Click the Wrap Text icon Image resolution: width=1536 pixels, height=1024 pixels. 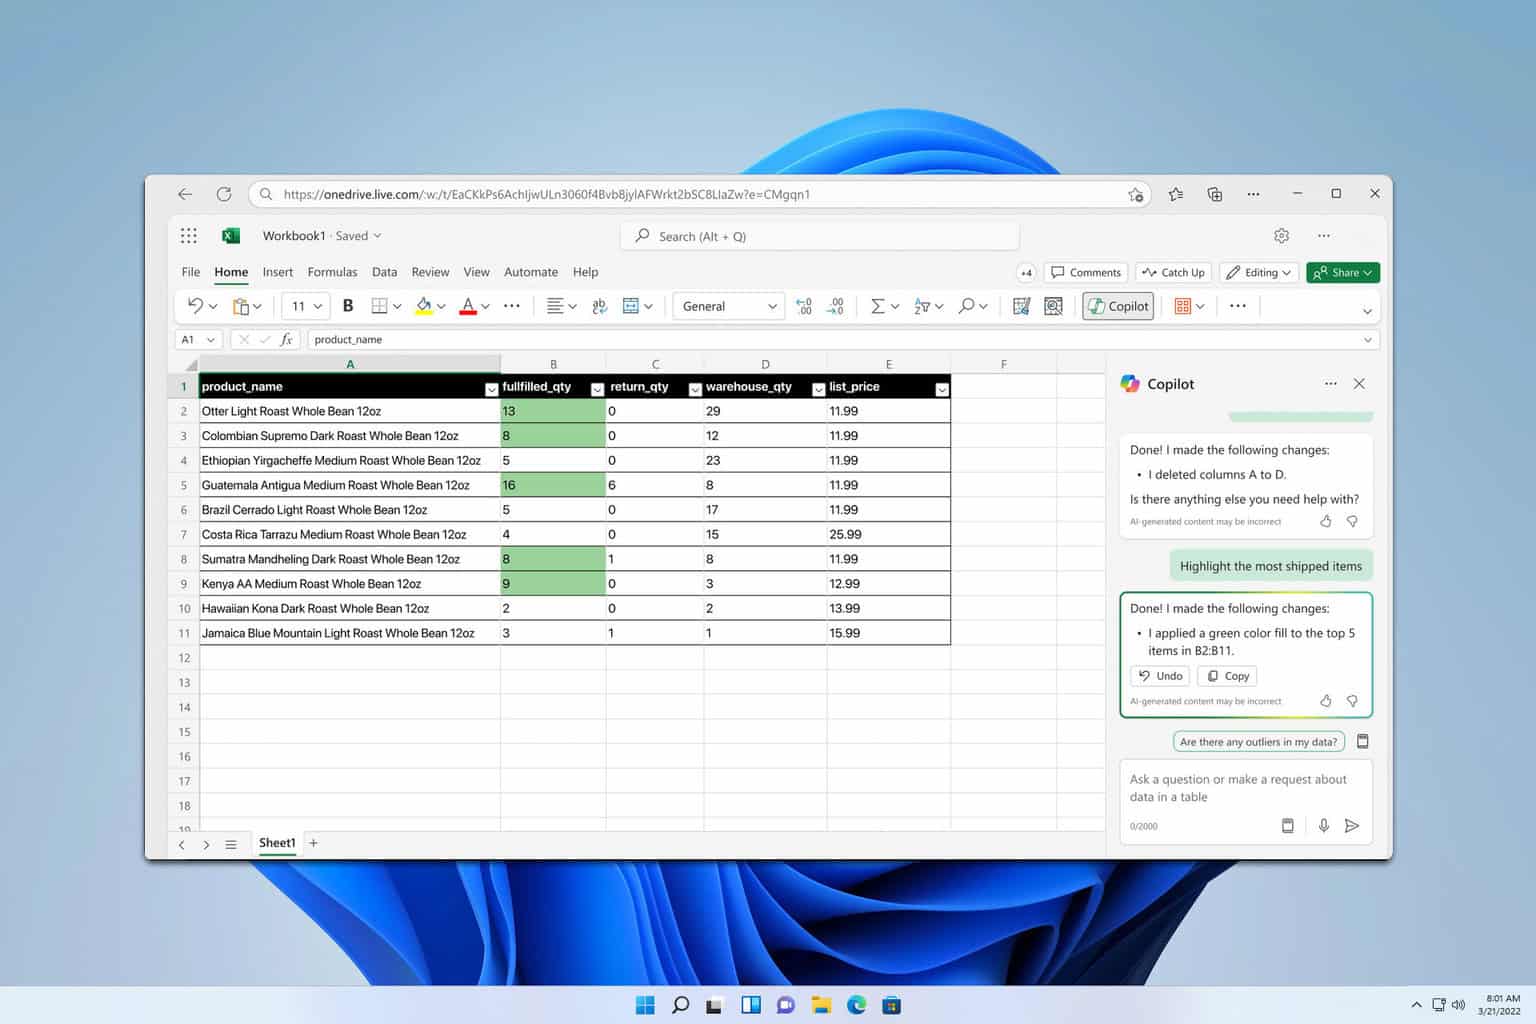coord(599,306)
